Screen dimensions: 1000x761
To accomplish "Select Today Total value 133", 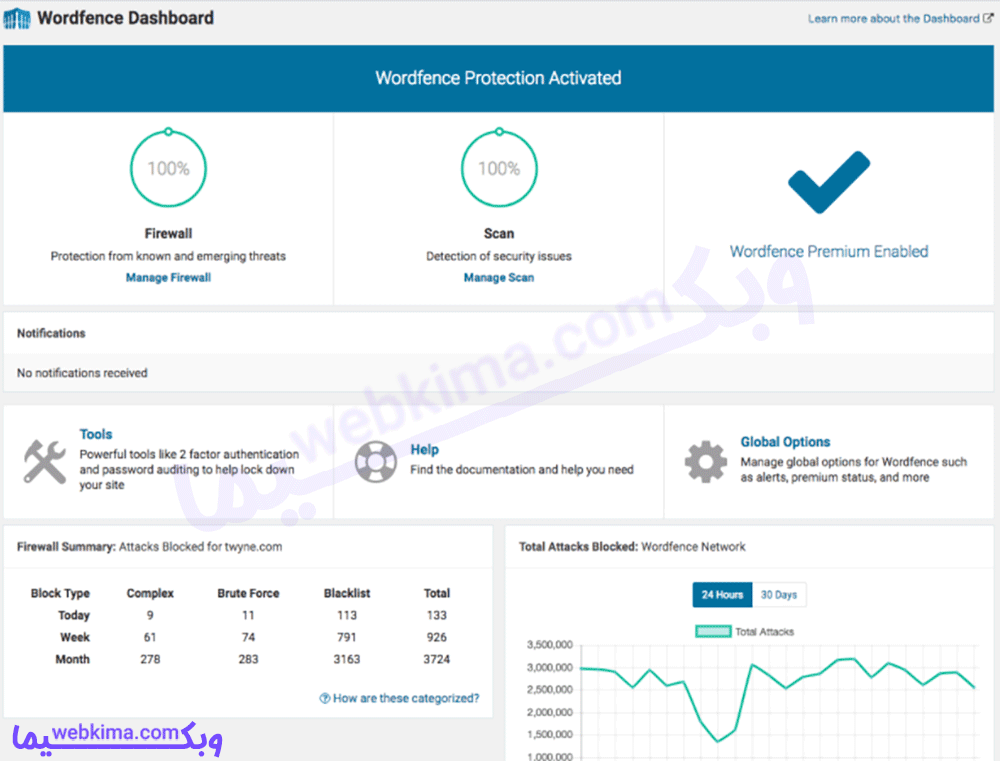I will point(436,615).
